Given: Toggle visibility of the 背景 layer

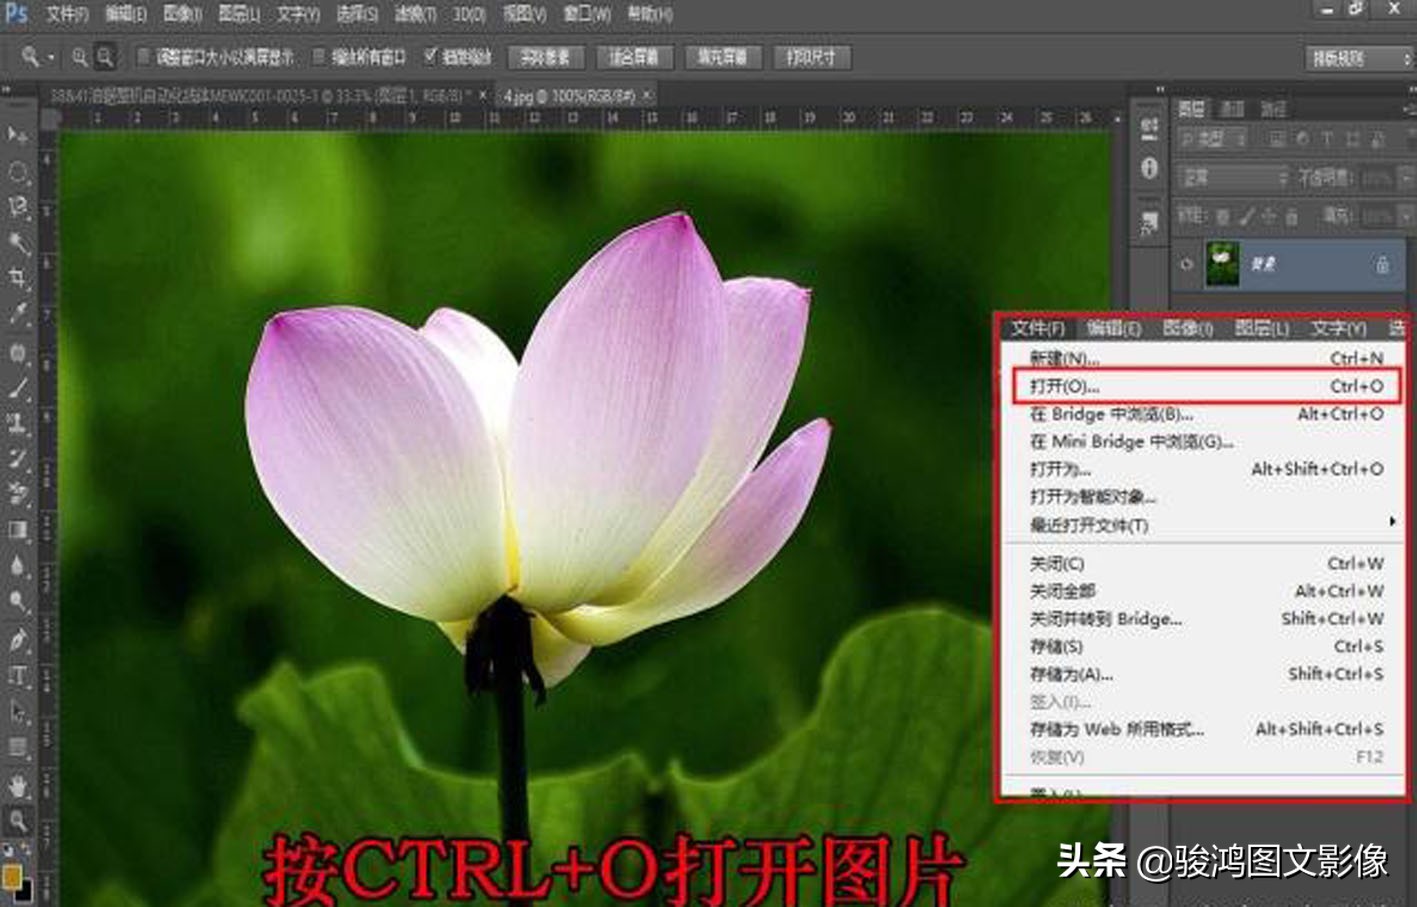Looking at the screenshot, I should 1185,262.
